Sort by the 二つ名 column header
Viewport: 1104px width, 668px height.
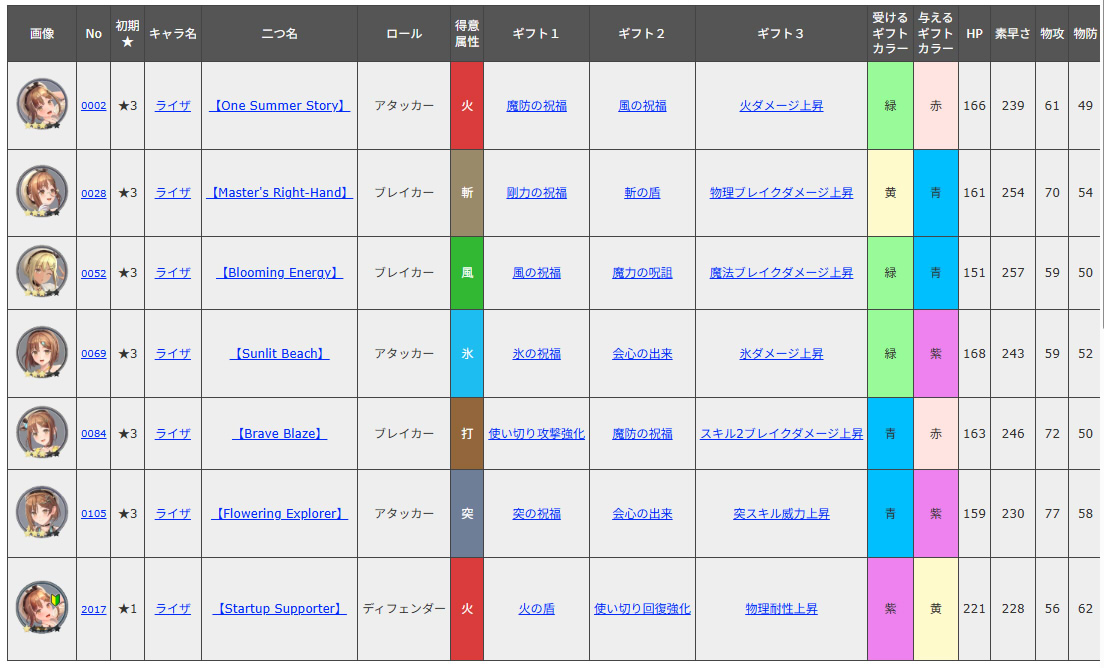click(280, 33)
